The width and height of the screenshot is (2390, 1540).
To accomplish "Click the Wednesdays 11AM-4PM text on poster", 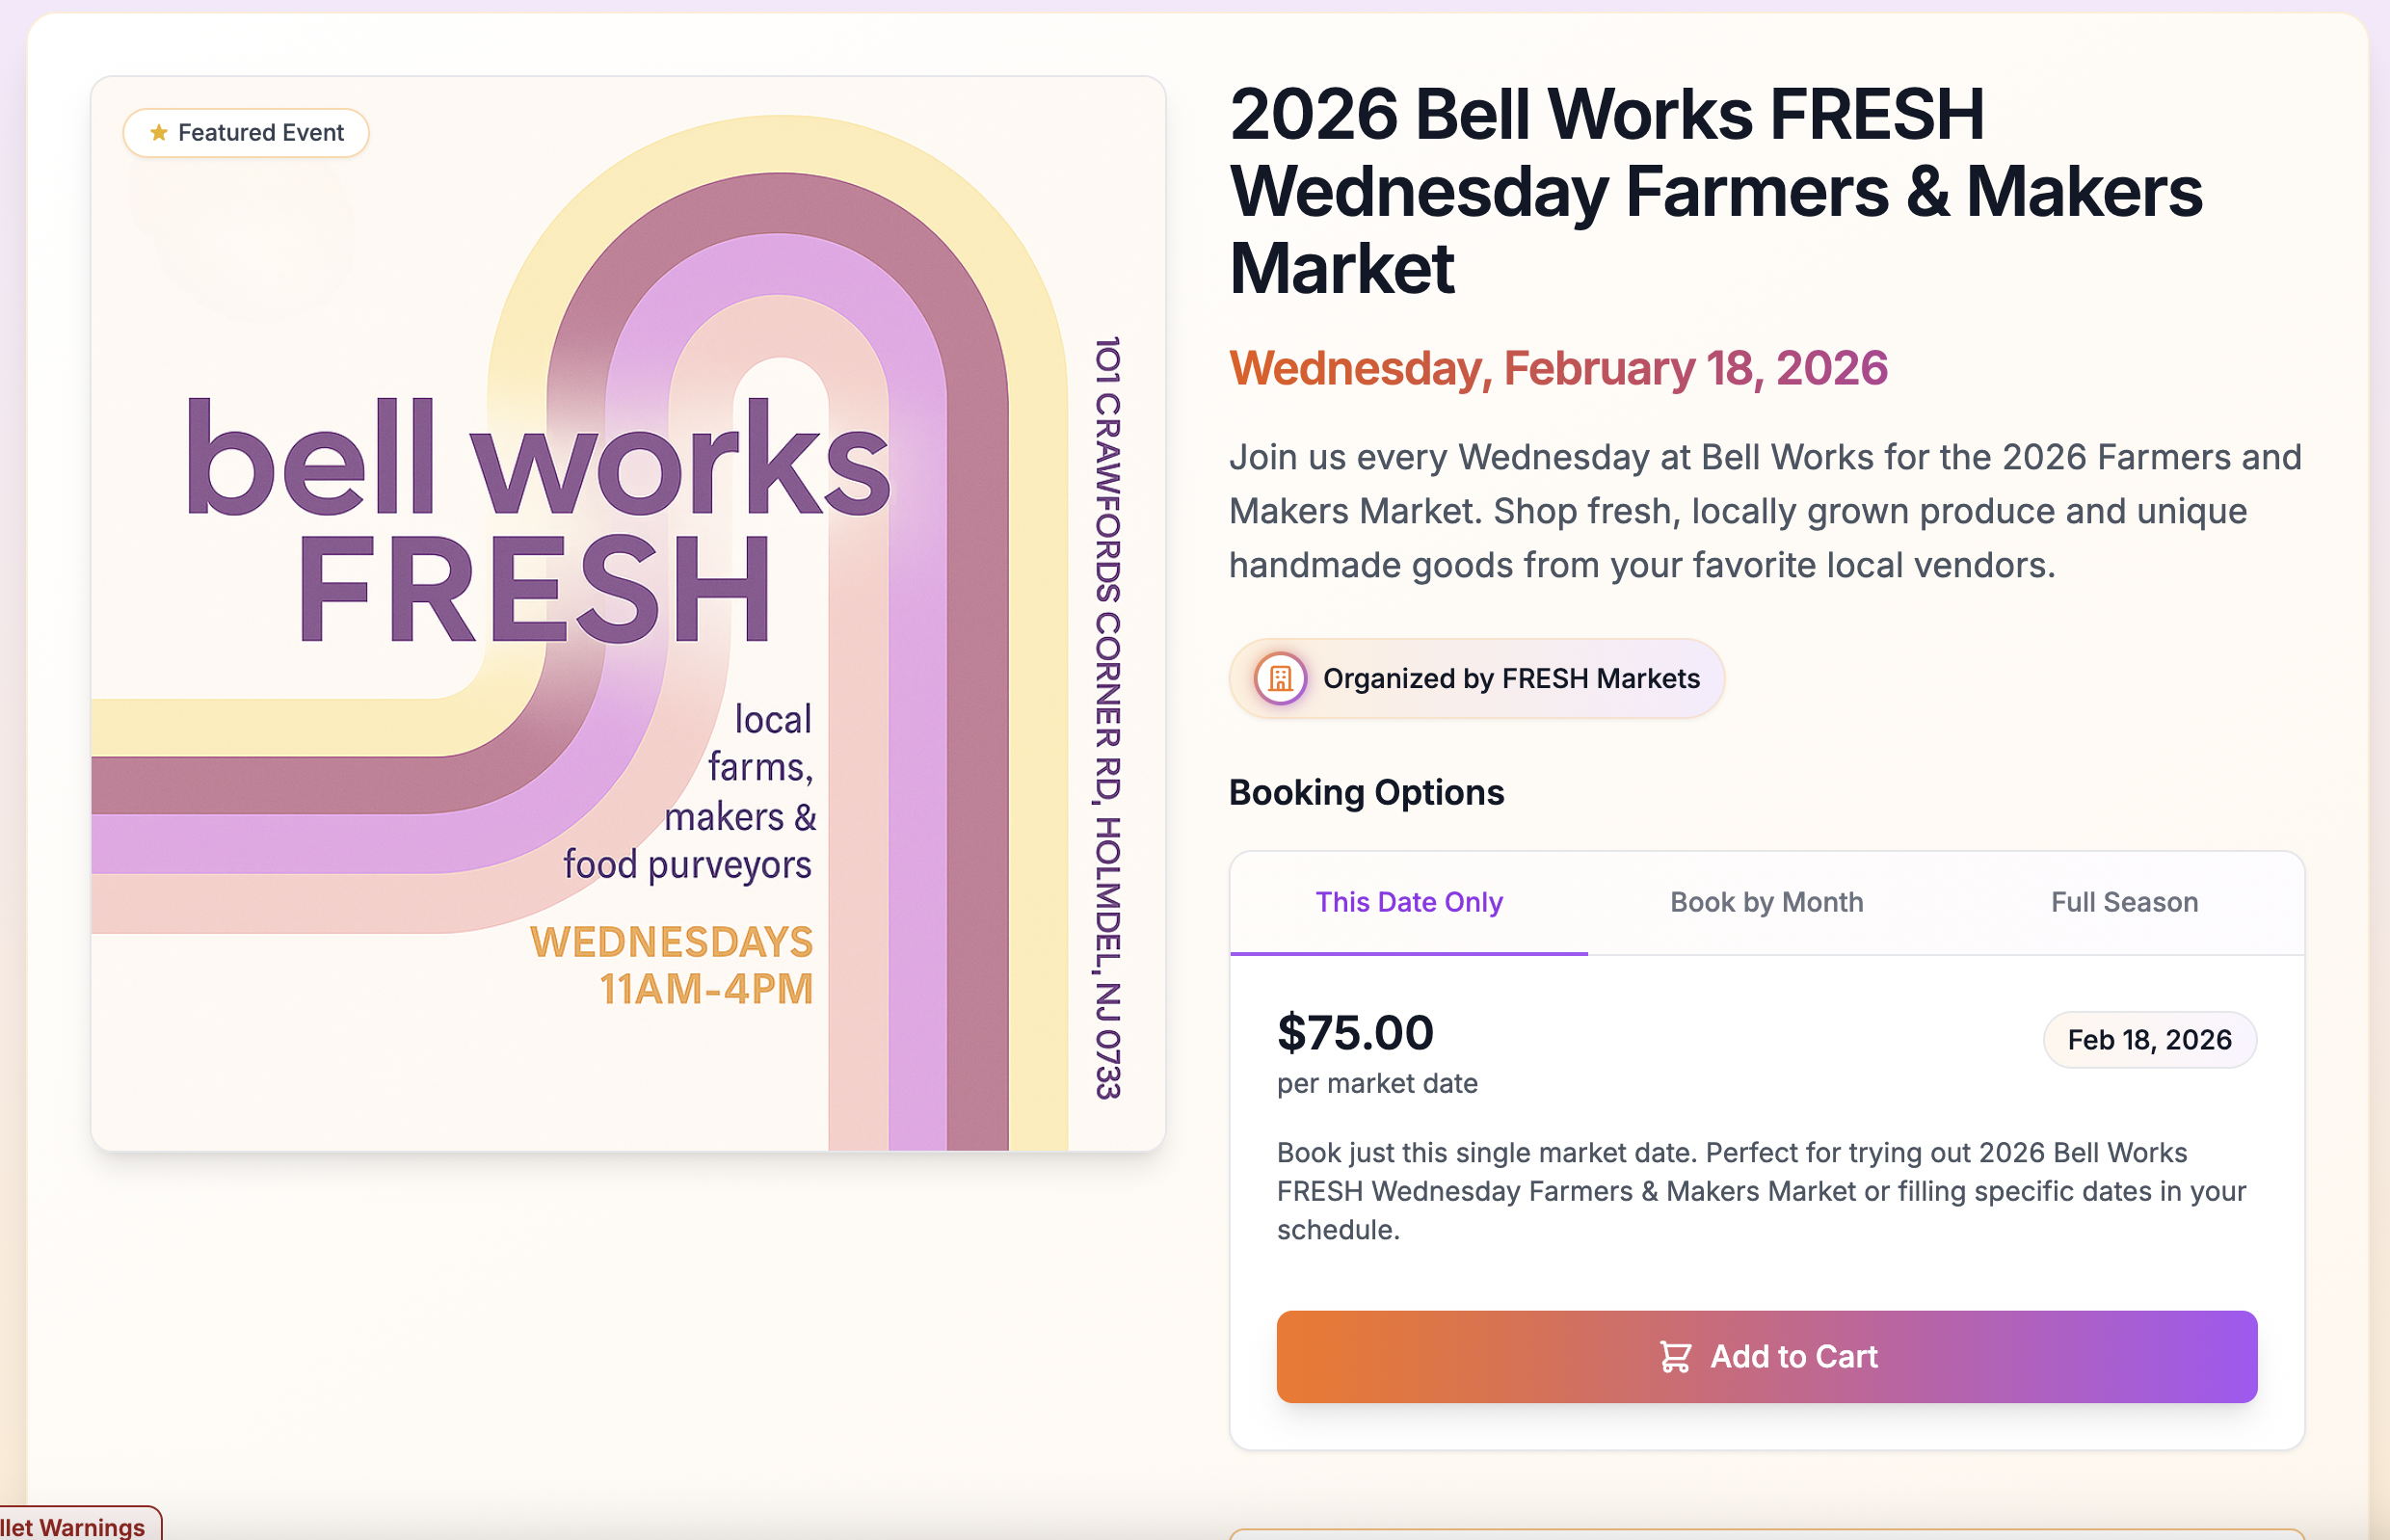I will (x=672, y=965).
